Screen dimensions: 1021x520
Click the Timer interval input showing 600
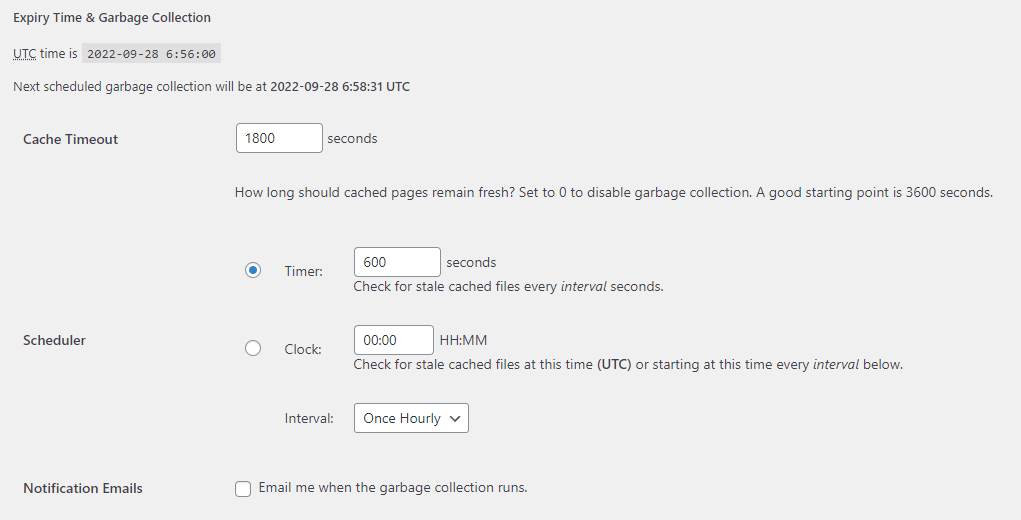point(397,262)
